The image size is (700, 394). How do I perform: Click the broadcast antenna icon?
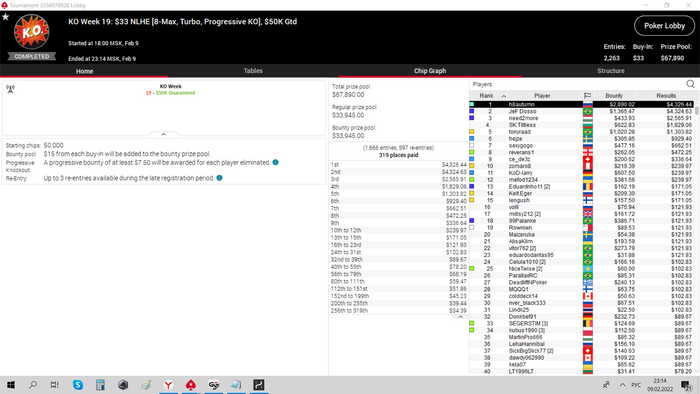tap(10, 89)
